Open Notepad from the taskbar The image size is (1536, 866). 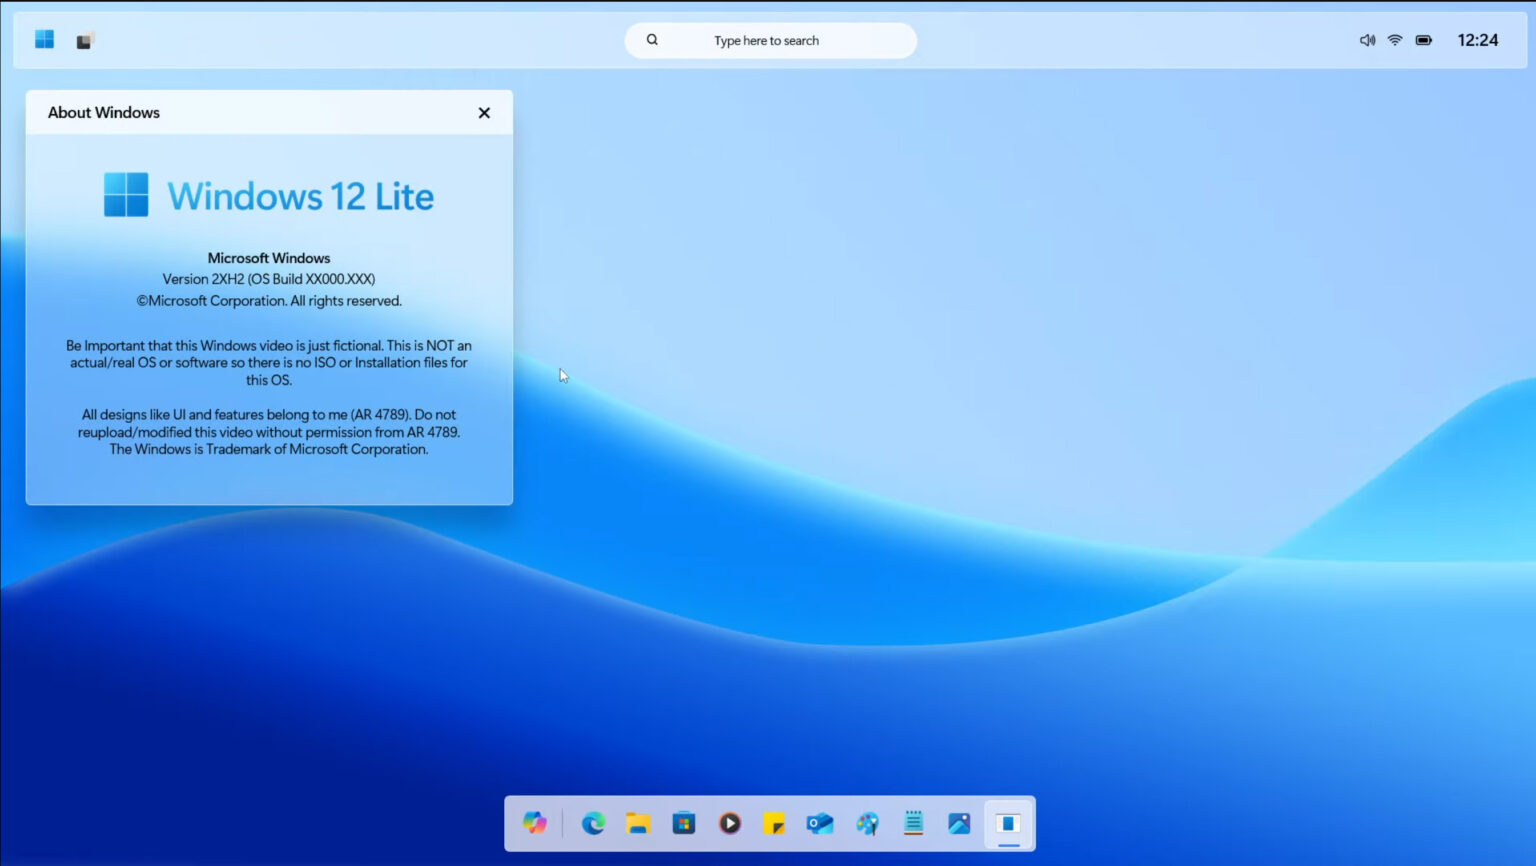point(912,823)
